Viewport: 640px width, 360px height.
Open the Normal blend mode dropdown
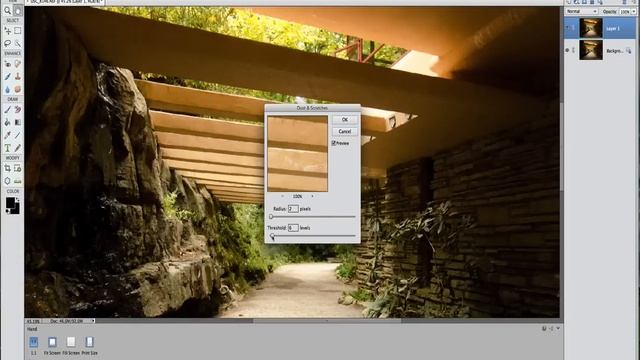coord(582,11)
